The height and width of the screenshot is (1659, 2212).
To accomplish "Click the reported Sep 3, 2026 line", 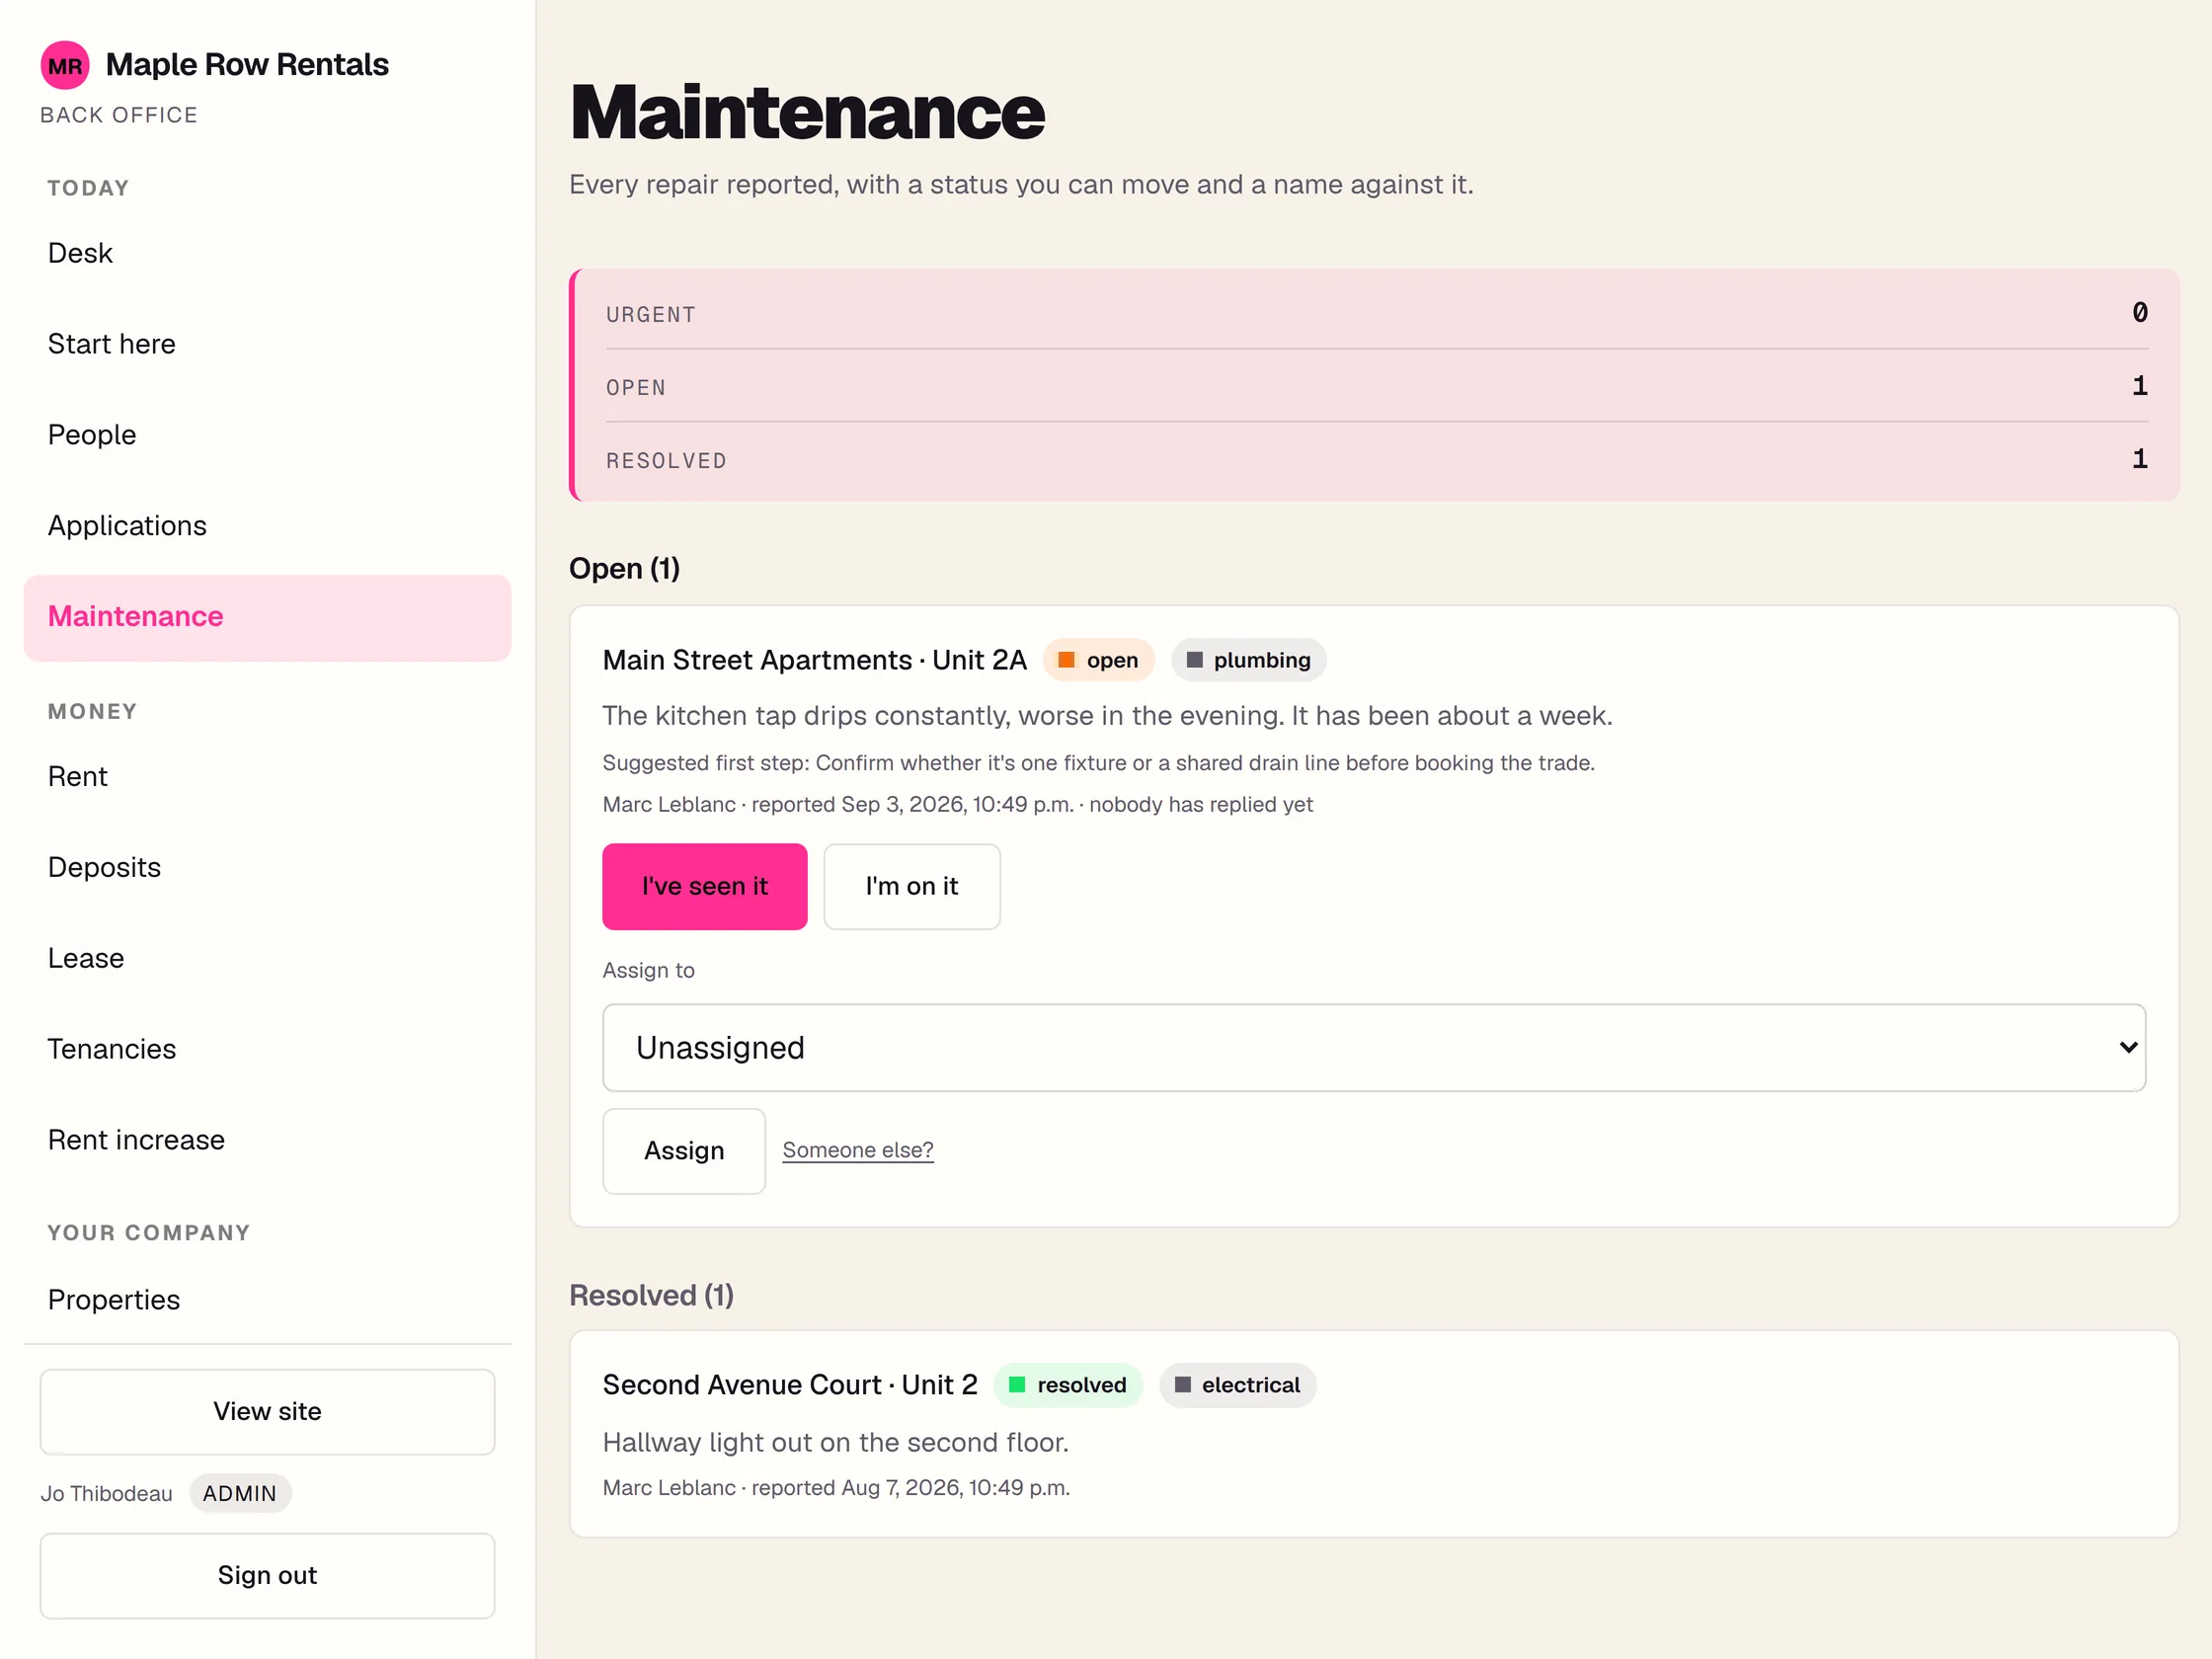I will click(957, 805).
